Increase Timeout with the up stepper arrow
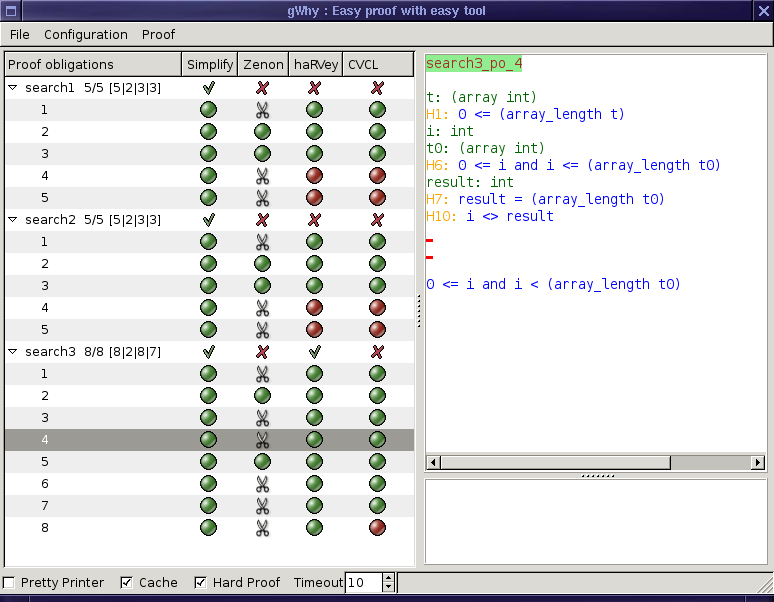Viewport: 774px width, 602px height. click(x=388, y=578)
